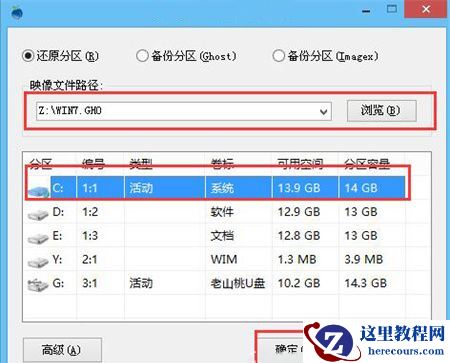This screenshot has width=450, height=363.
Task: Click the 1:2 number cell
Action: click(90, 212)
